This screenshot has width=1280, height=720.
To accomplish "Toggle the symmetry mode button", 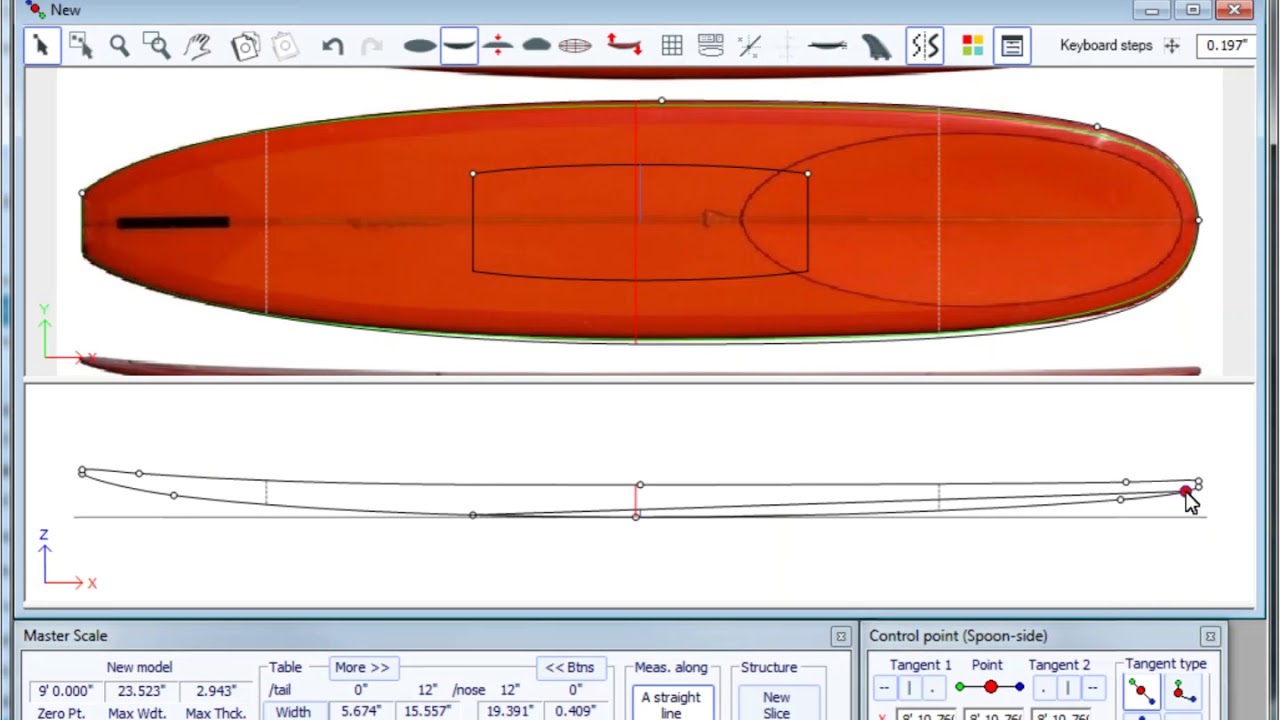I will coord(925,46).
